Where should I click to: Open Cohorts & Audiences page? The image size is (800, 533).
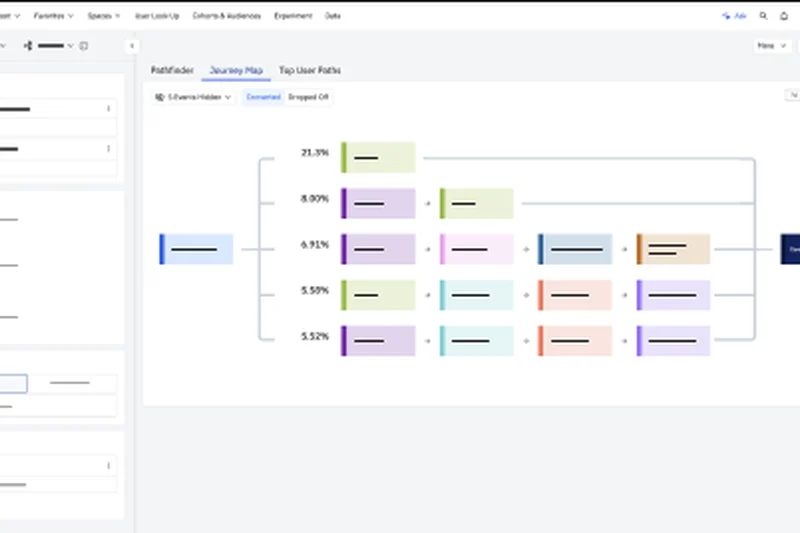click(226, 16)
